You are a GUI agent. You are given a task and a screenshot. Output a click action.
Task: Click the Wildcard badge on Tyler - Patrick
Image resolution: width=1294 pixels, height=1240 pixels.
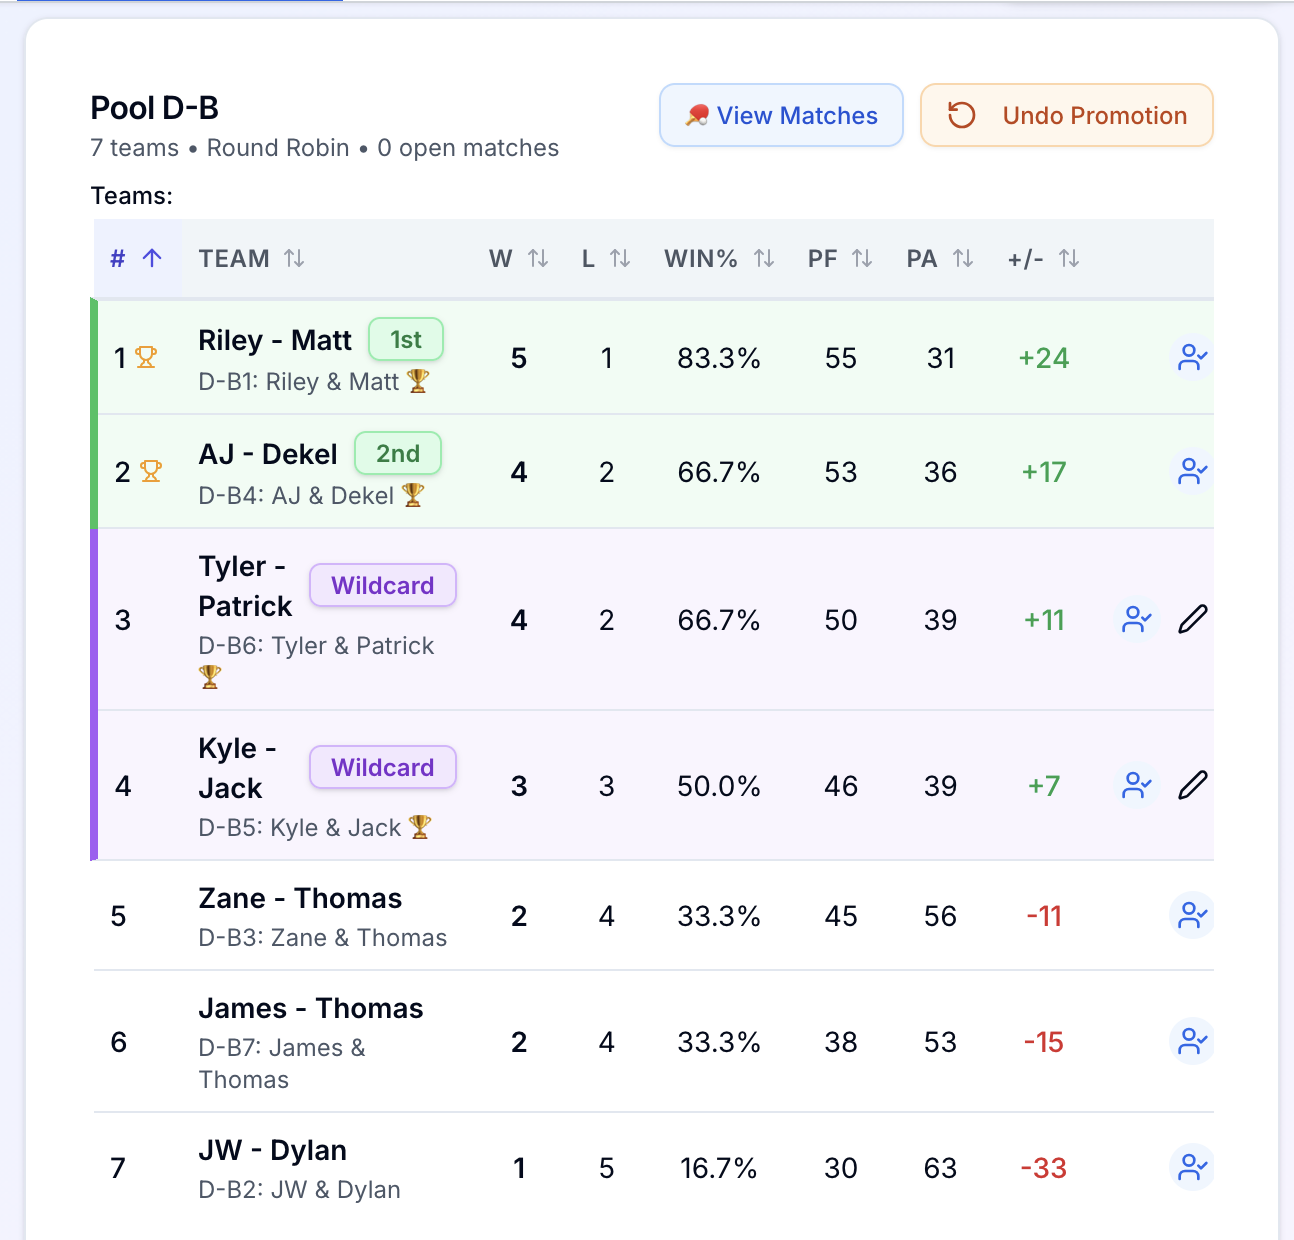(383, 586)
